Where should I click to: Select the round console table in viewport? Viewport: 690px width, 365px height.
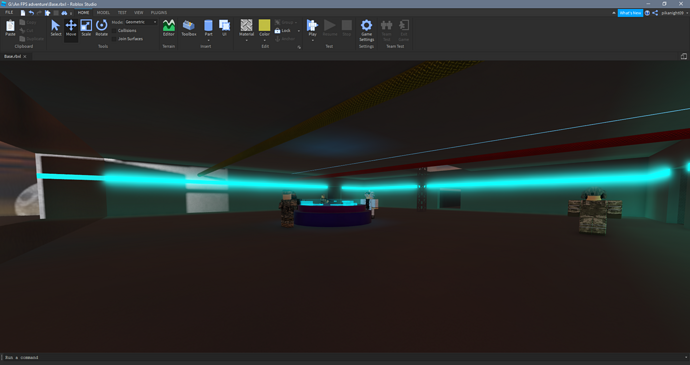click(333, 214)
